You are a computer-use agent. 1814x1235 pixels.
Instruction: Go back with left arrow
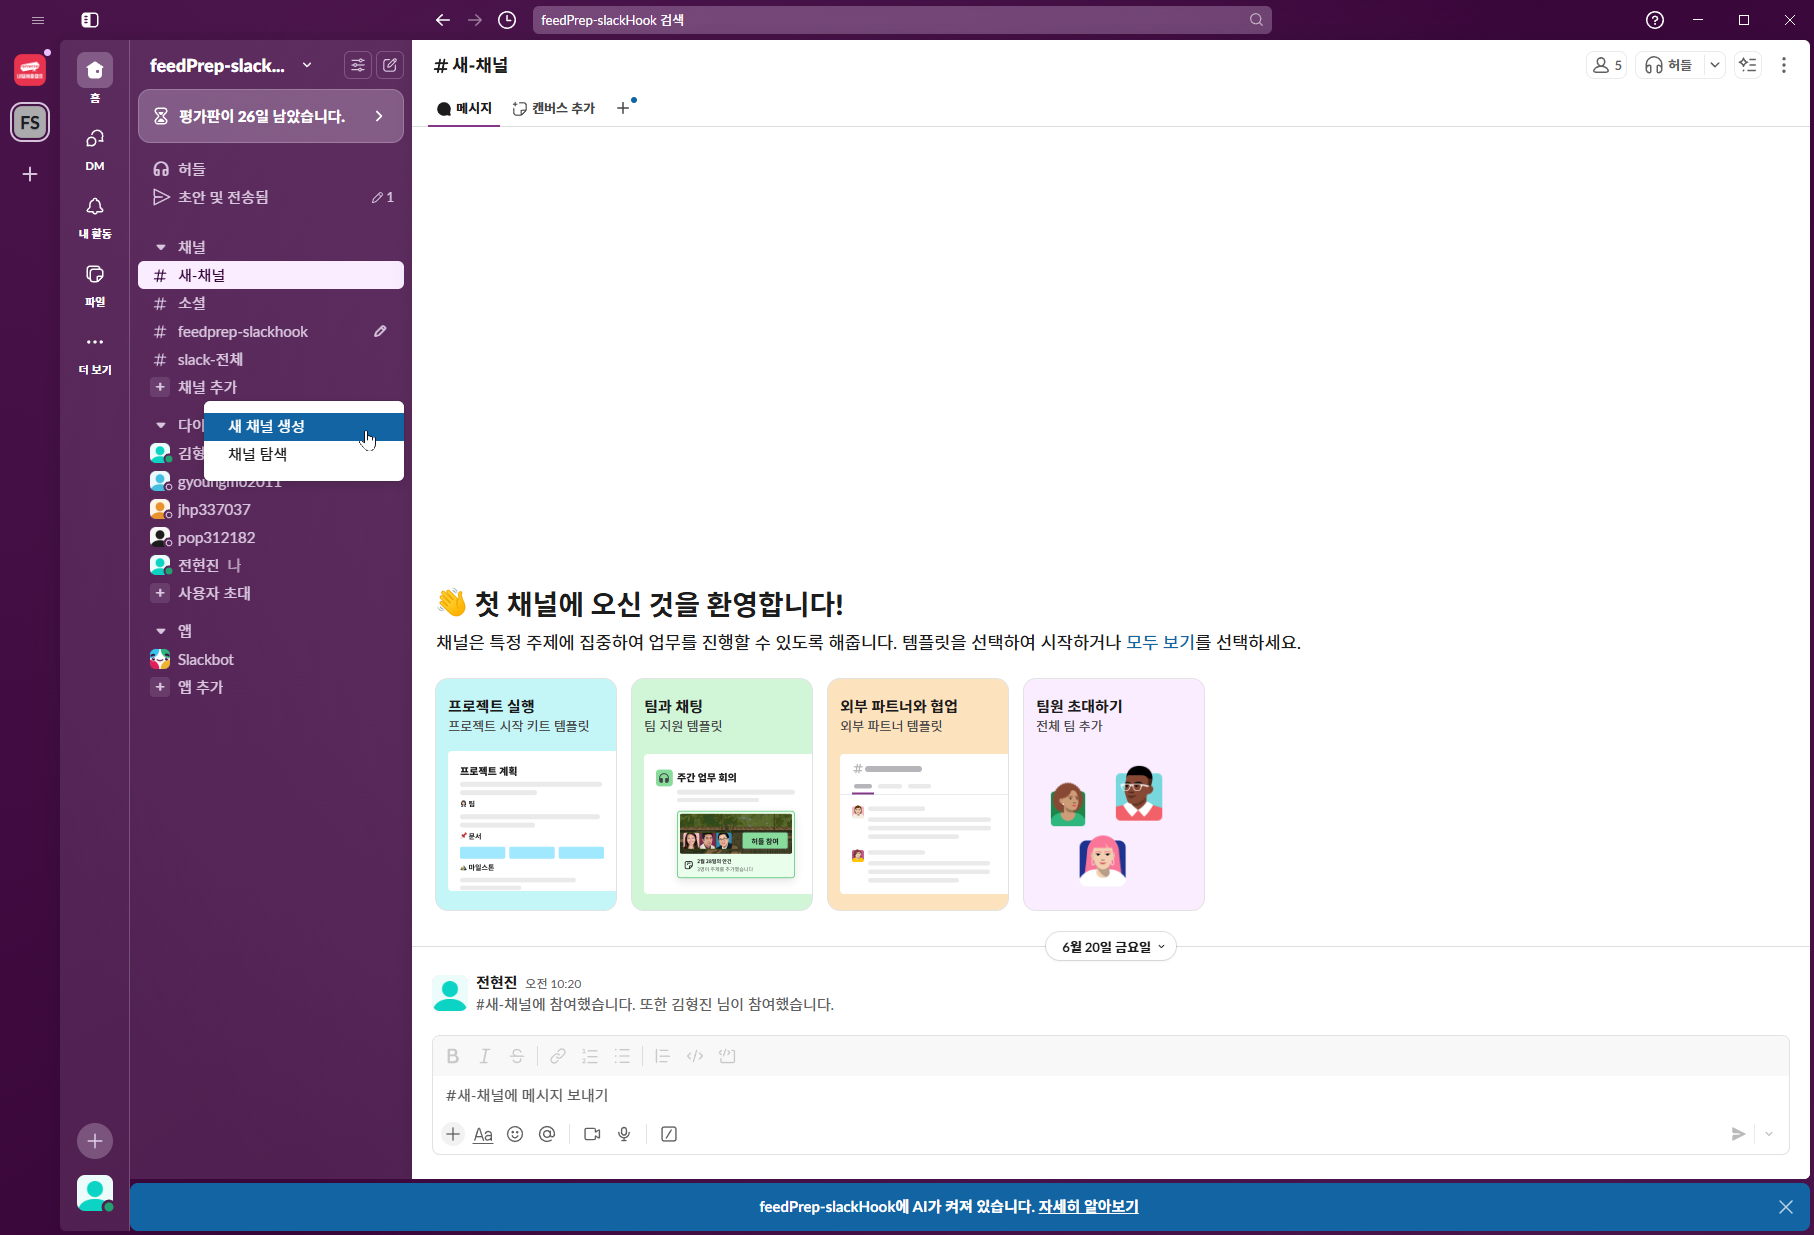[443, 20]
